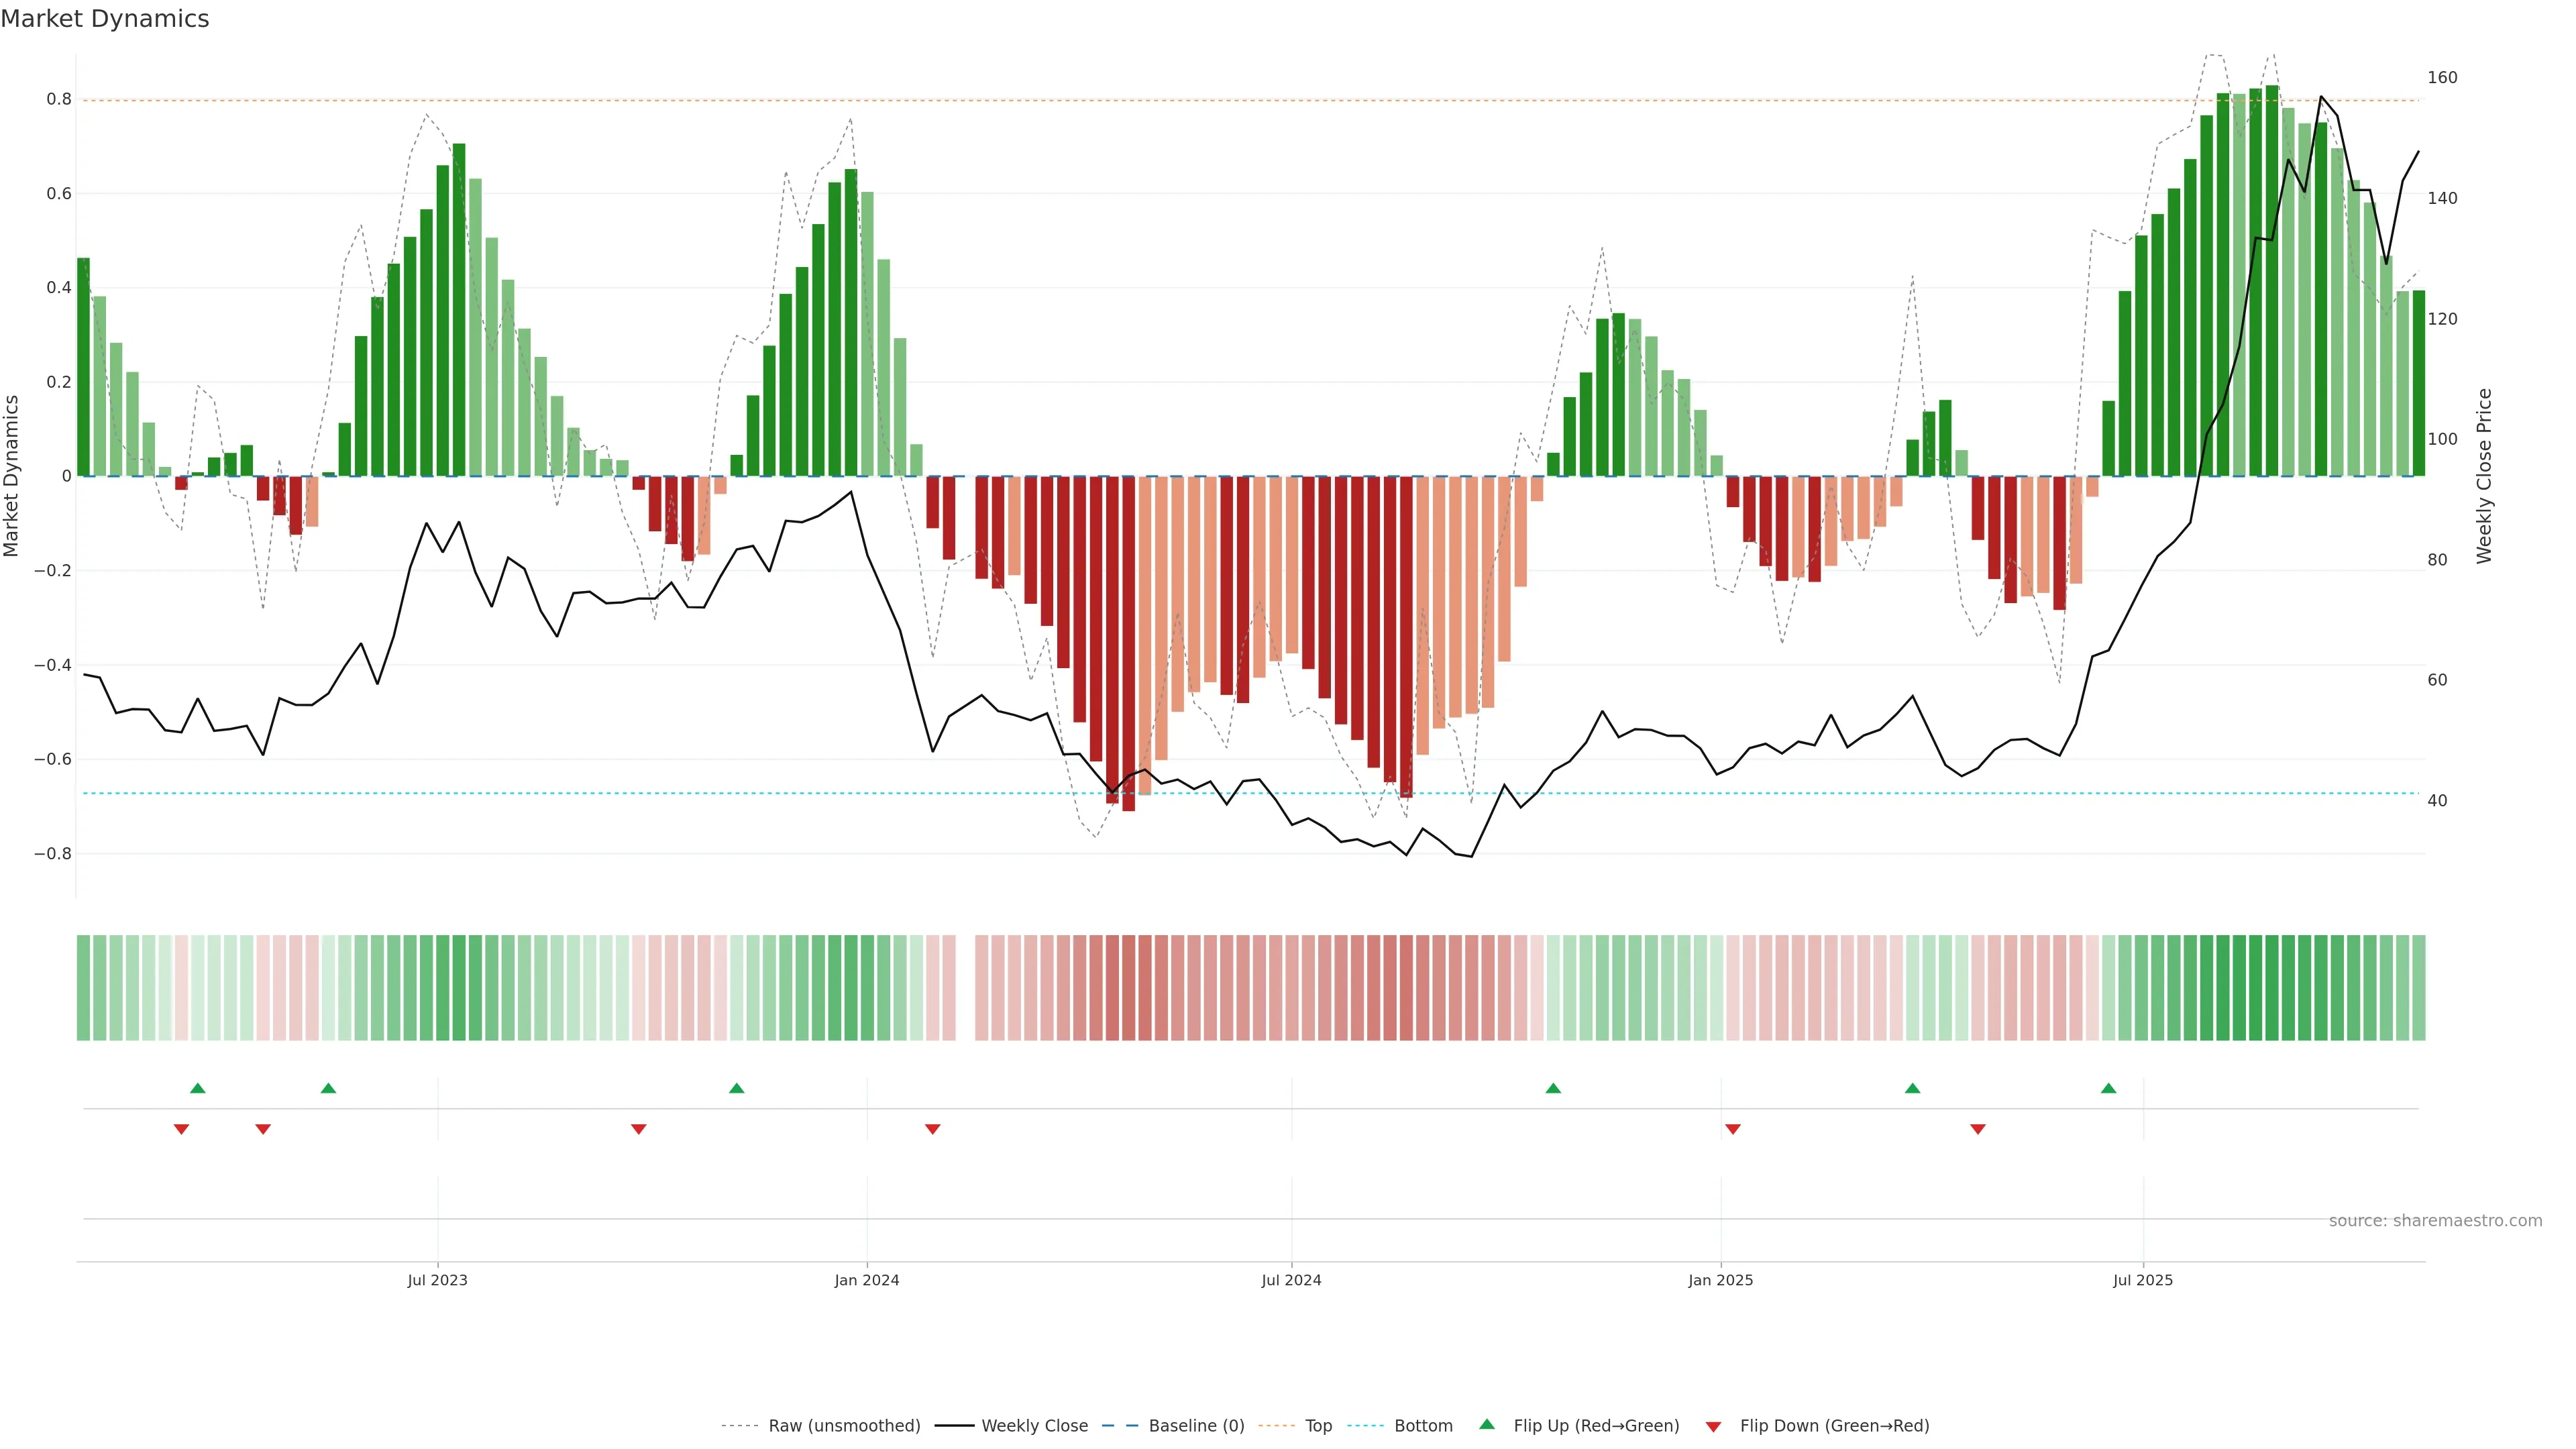The width and height of the screenshot is (2576, 1449).
Task: Click the Flip Up triangle legend icon
Action: click(1487, 1424)
